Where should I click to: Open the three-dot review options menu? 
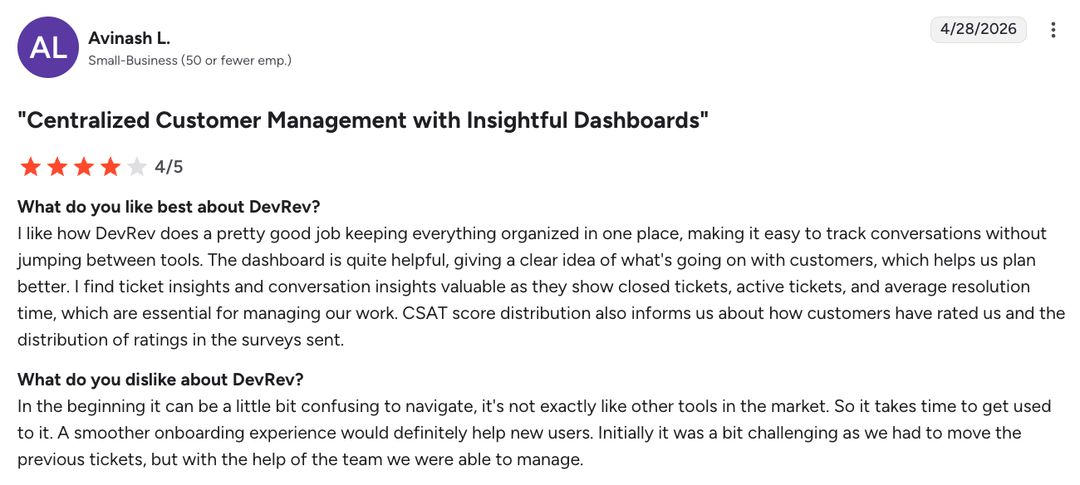[x=1052, y=30]
